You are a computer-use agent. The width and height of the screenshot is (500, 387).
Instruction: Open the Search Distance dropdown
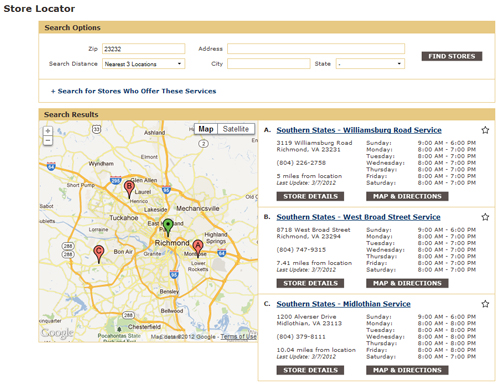click(x=144, y=64)
